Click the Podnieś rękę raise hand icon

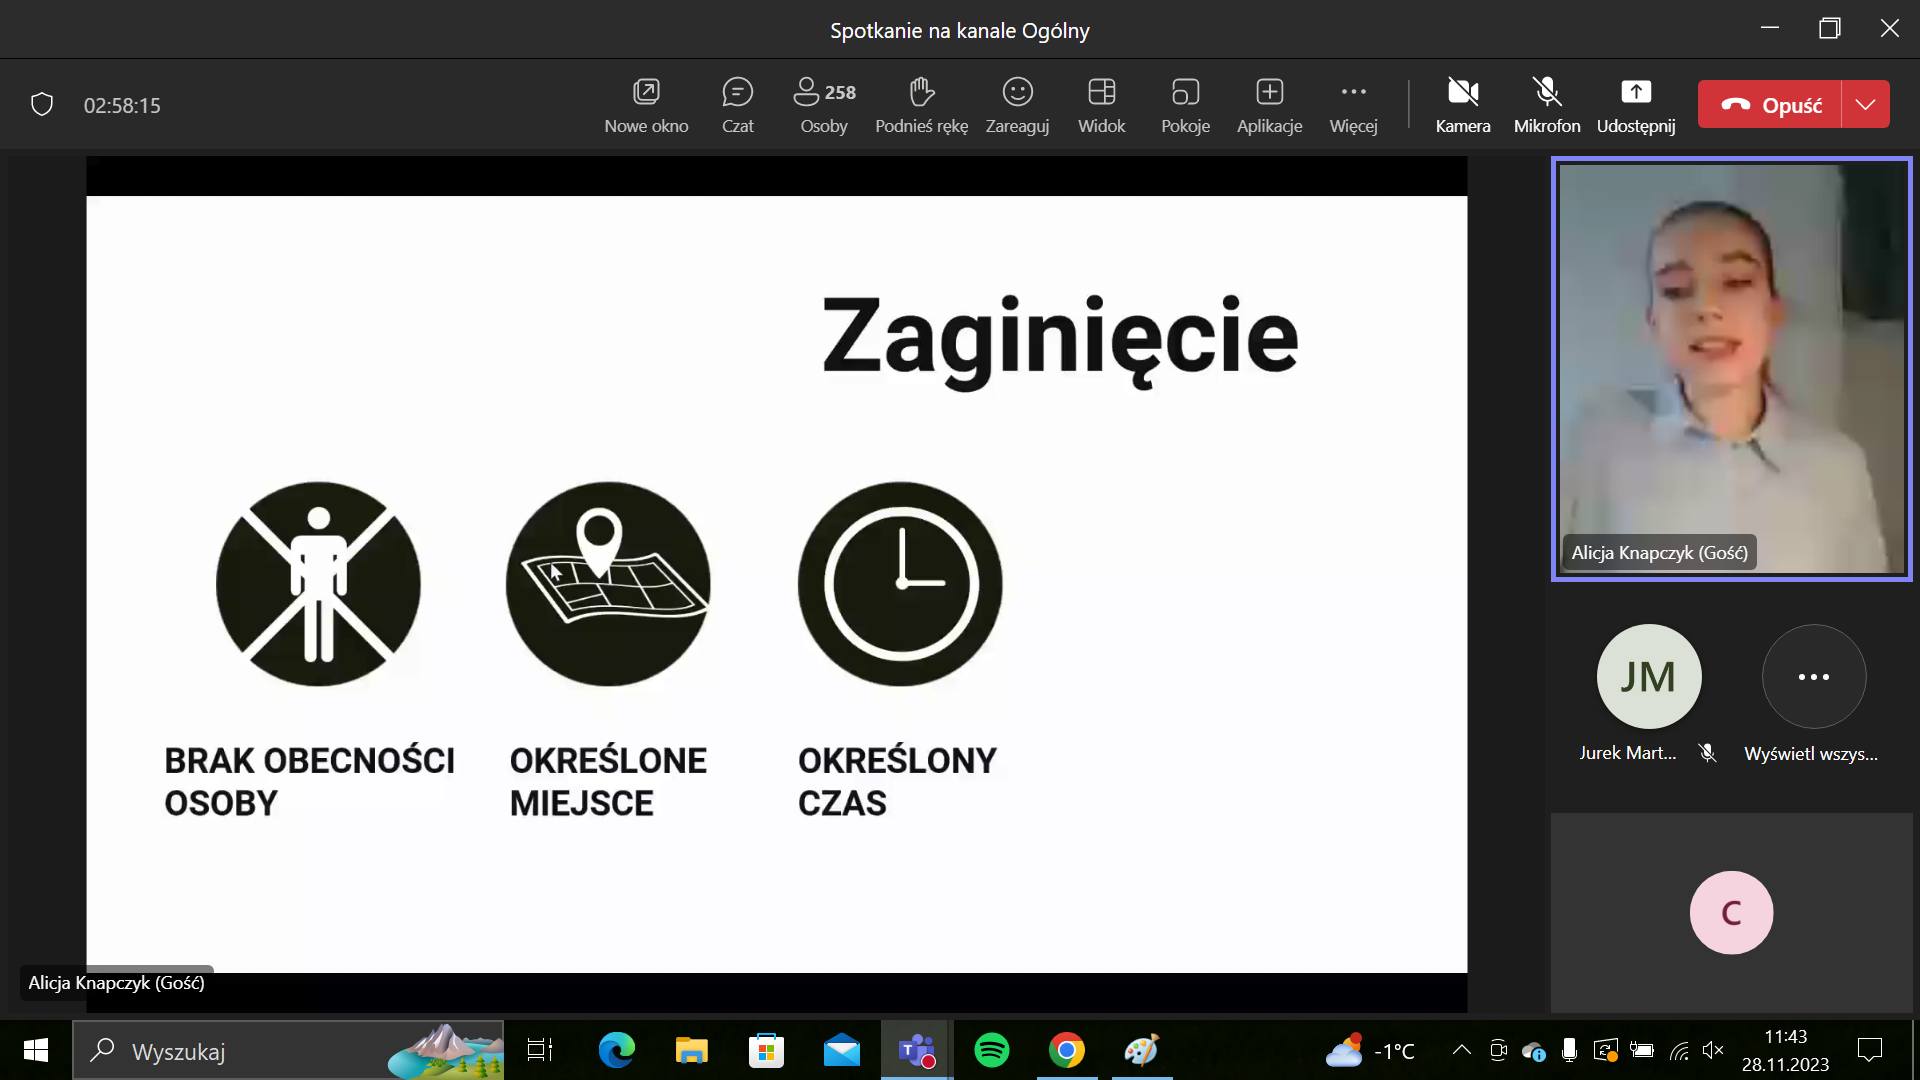[x=921, y=93]
